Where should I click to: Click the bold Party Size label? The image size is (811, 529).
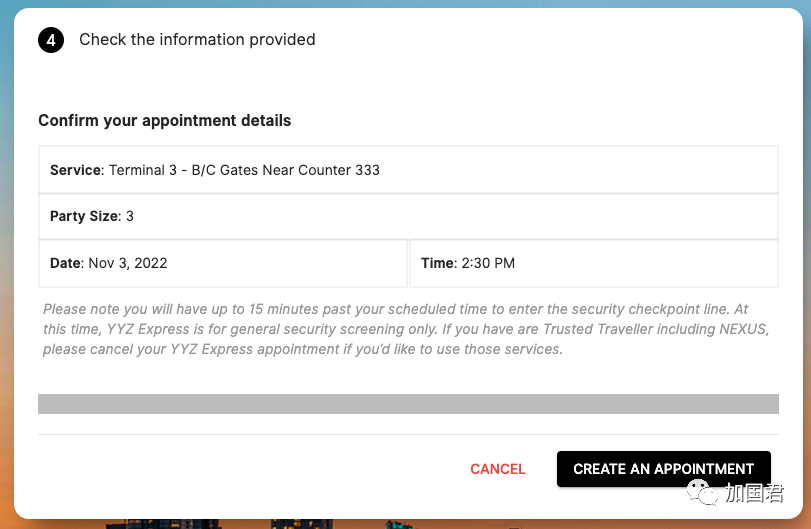(85, 216)
